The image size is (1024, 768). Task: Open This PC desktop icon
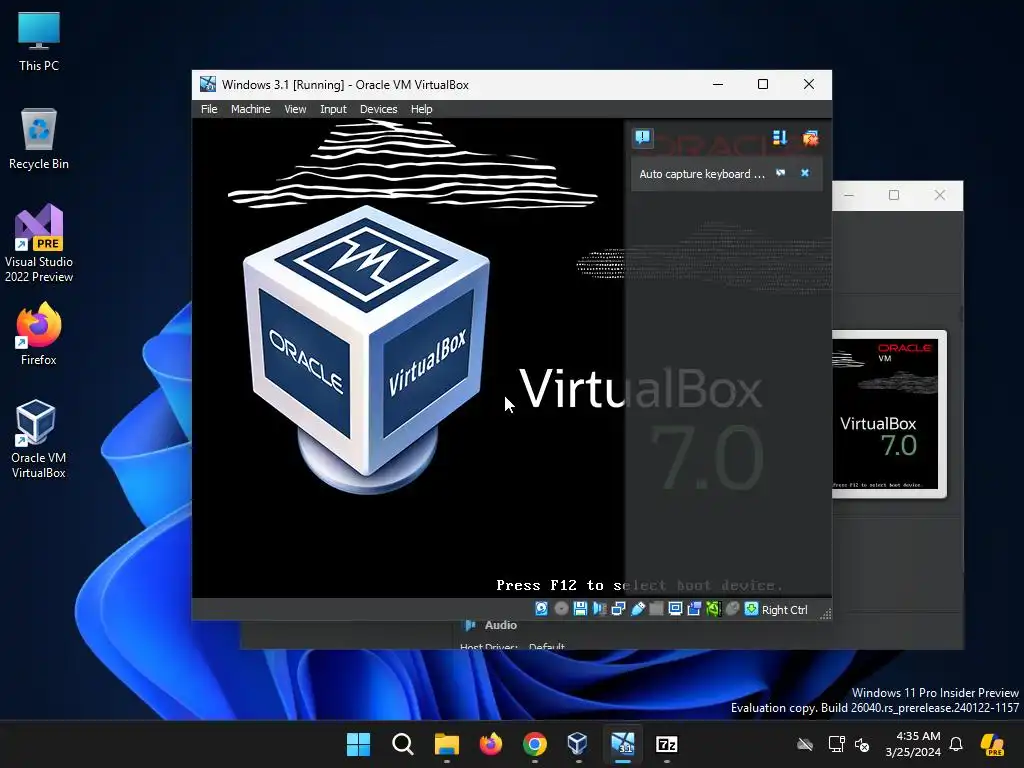click(x=39, y=41)
